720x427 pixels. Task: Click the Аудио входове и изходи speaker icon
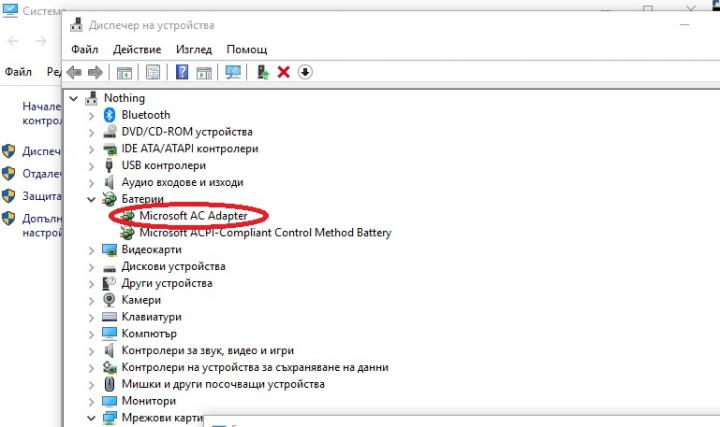(x=109, y=182)
